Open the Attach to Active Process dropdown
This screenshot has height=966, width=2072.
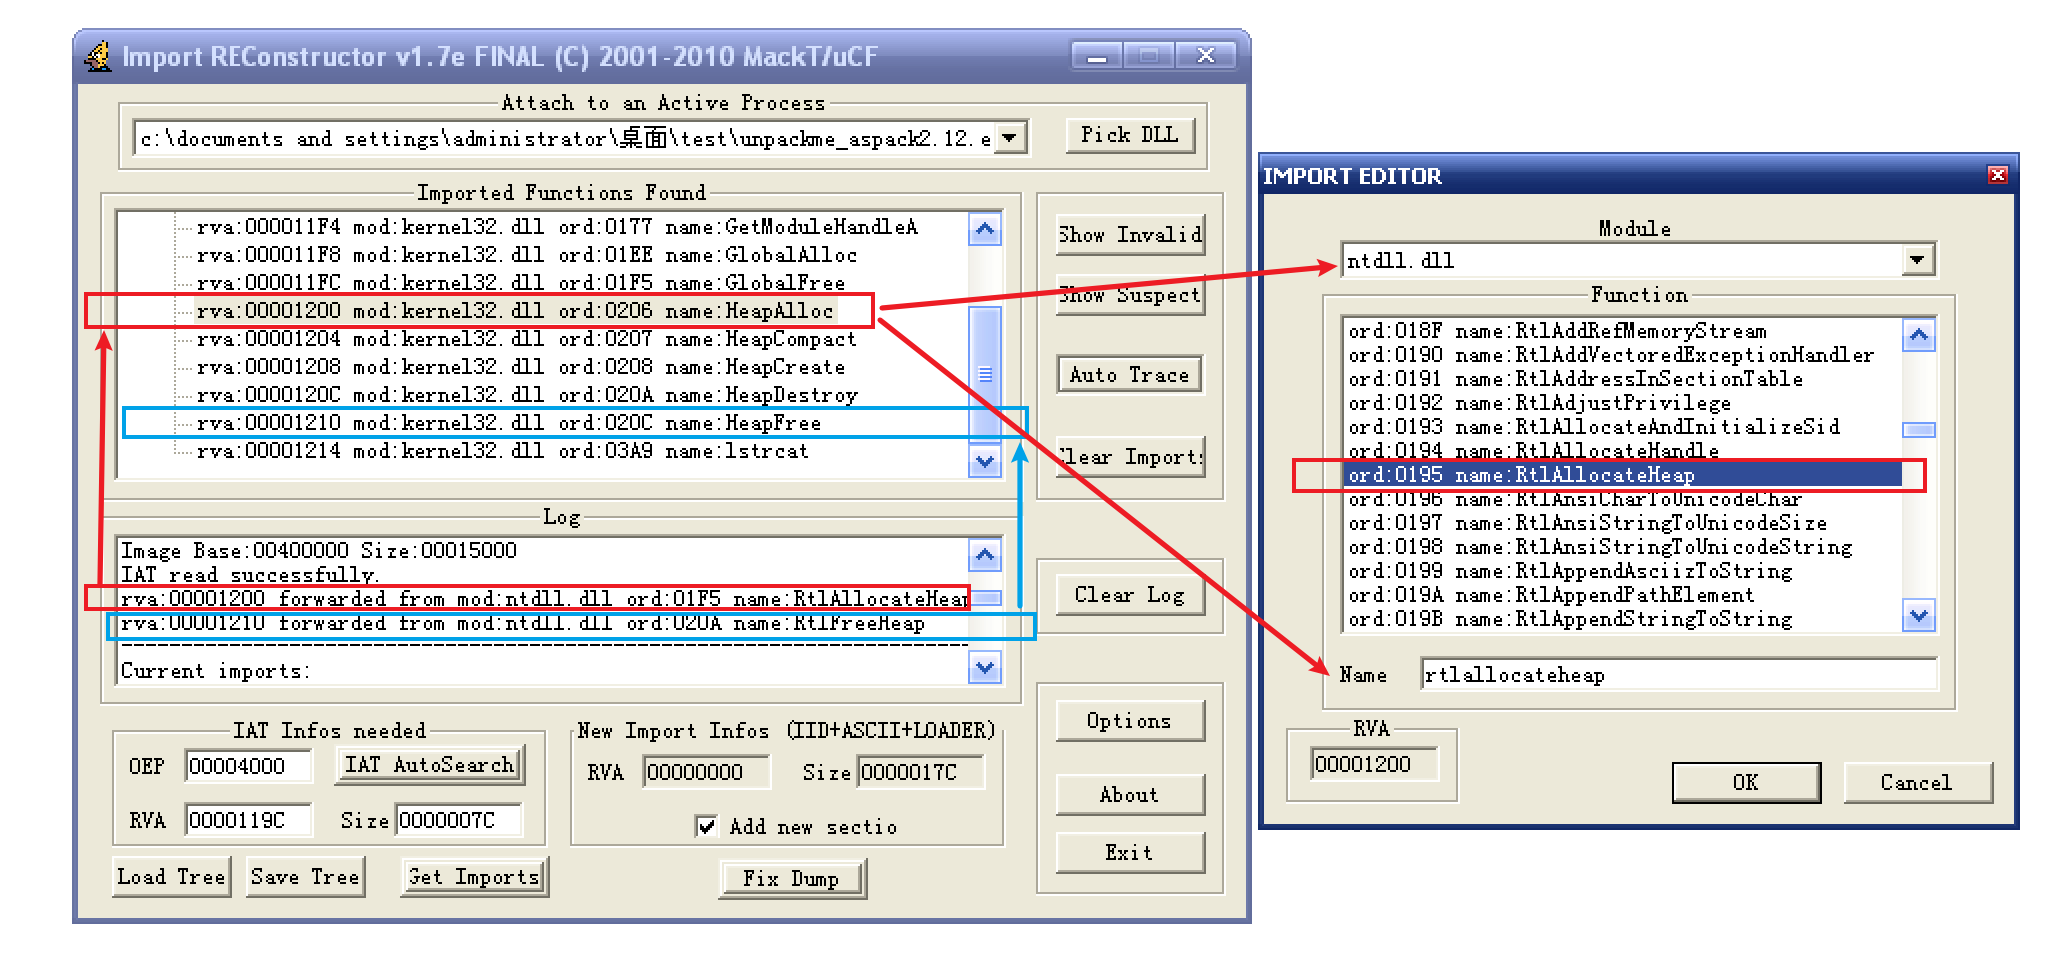coord(1010,138)
